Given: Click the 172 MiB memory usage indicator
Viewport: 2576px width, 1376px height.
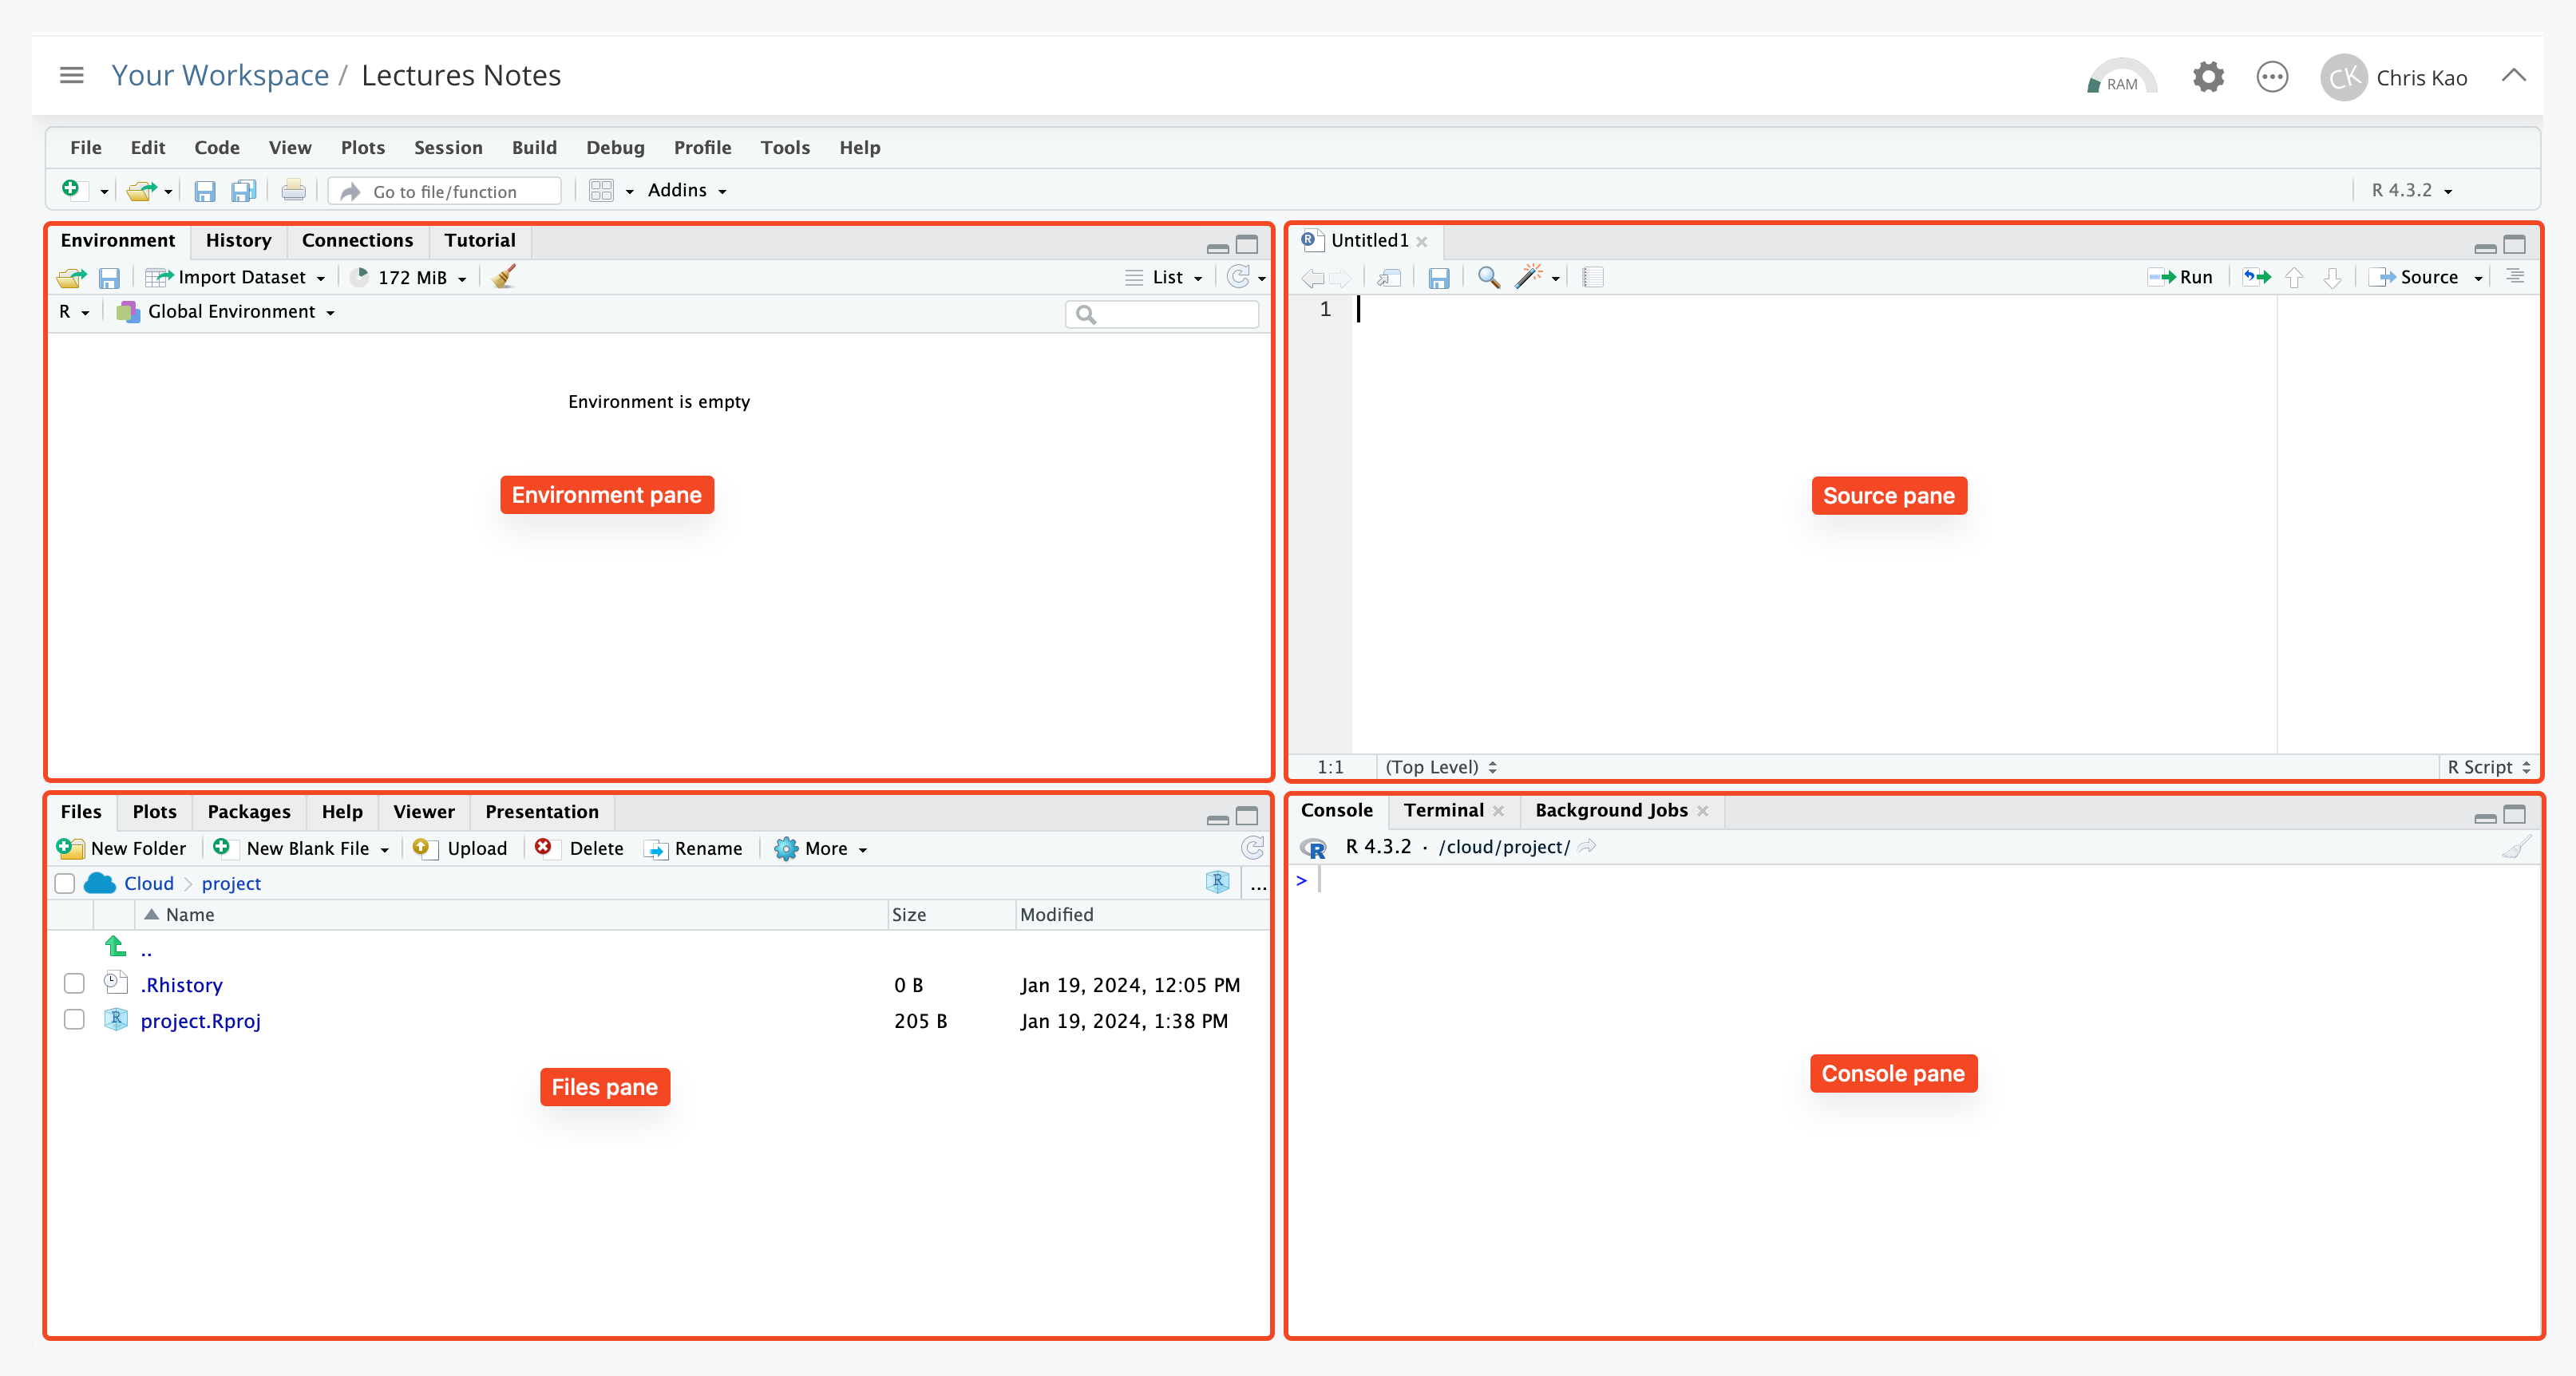Looking at the screenshot, I should pyautogui.click(x=410, y=277).
